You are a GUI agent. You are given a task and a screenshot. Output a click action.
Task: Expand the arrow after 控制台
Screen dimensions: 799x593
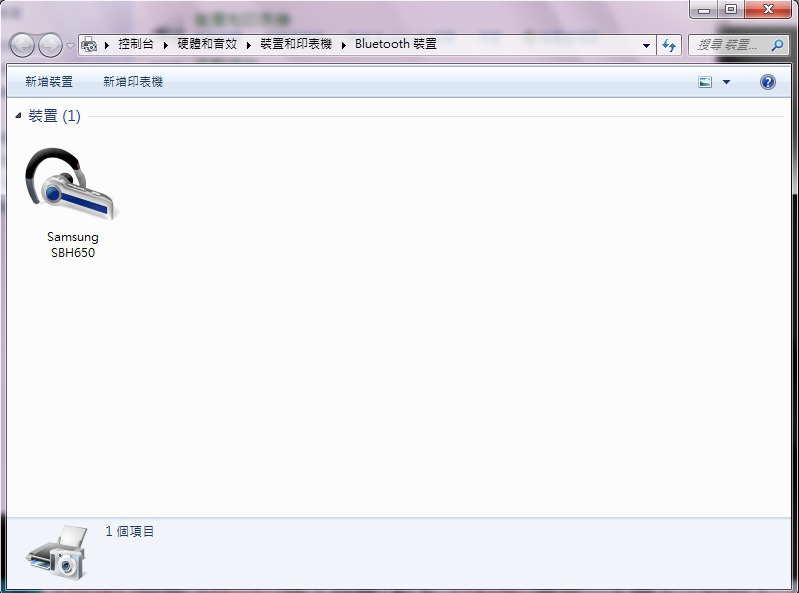(x=166, y=45)
